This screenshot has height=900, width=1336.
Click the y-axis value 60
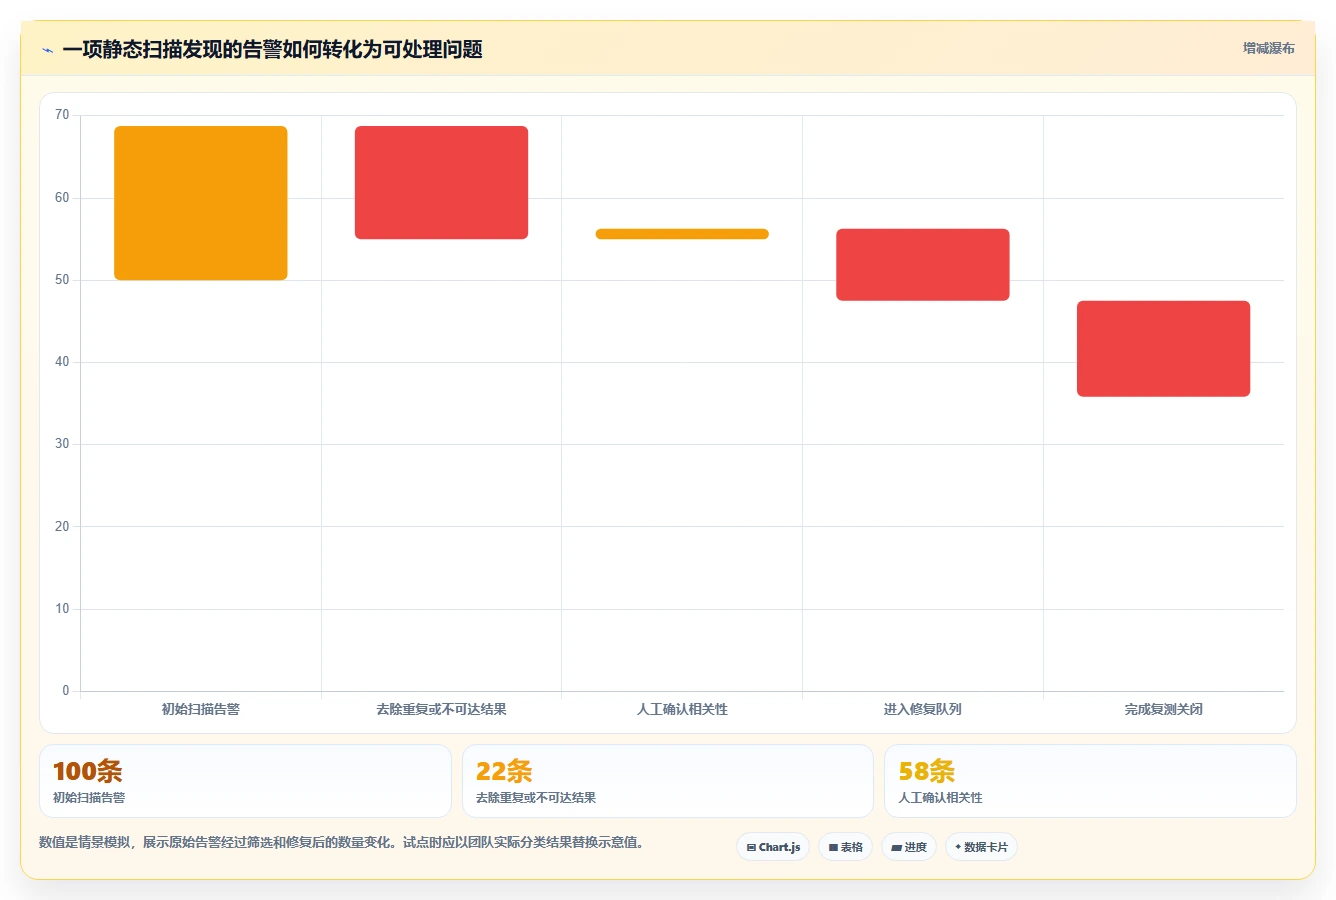click(x=62, y=198)
